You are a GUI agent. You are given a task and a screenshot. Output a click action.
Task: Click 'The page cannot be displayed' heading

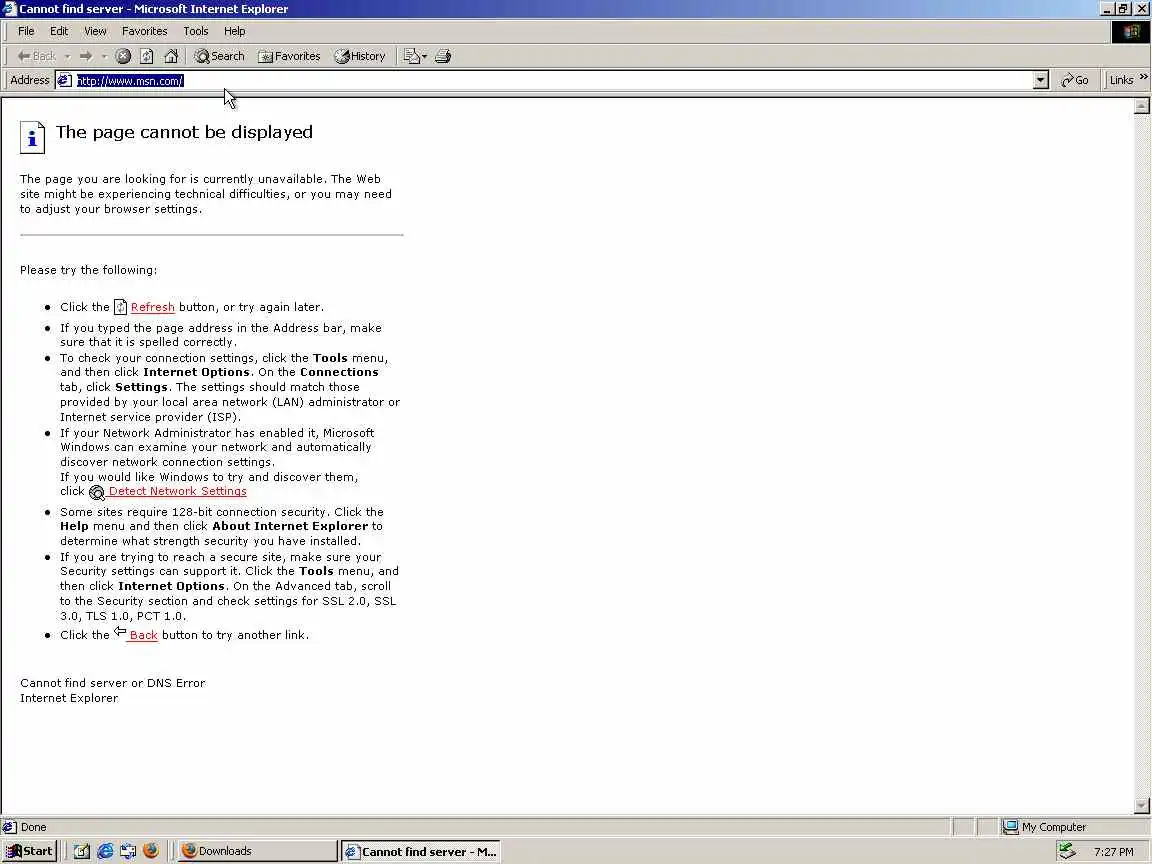coord(184,132)
